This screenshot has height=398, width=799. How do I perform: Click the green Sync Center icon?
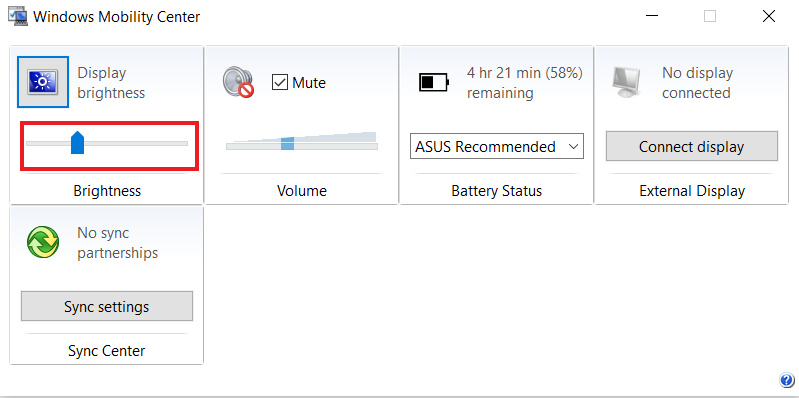43,242
